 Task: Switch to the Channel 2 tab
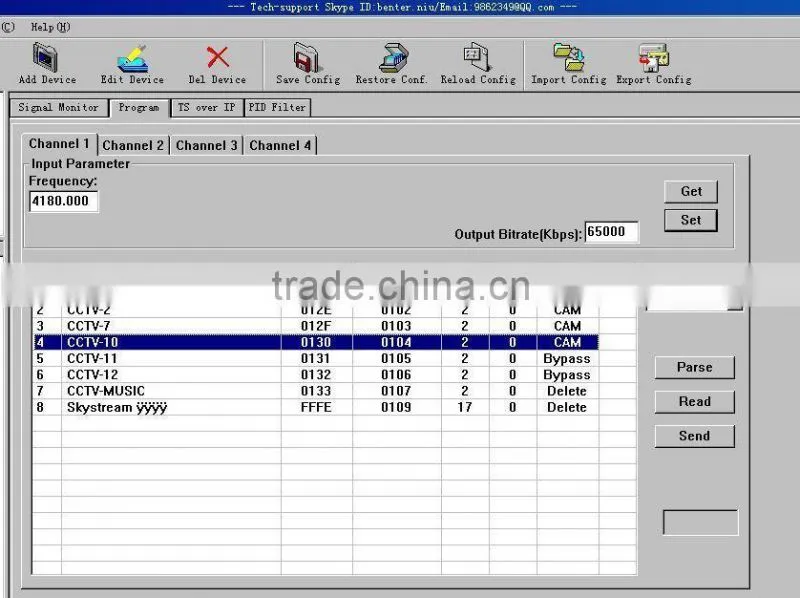click(133, 145)
